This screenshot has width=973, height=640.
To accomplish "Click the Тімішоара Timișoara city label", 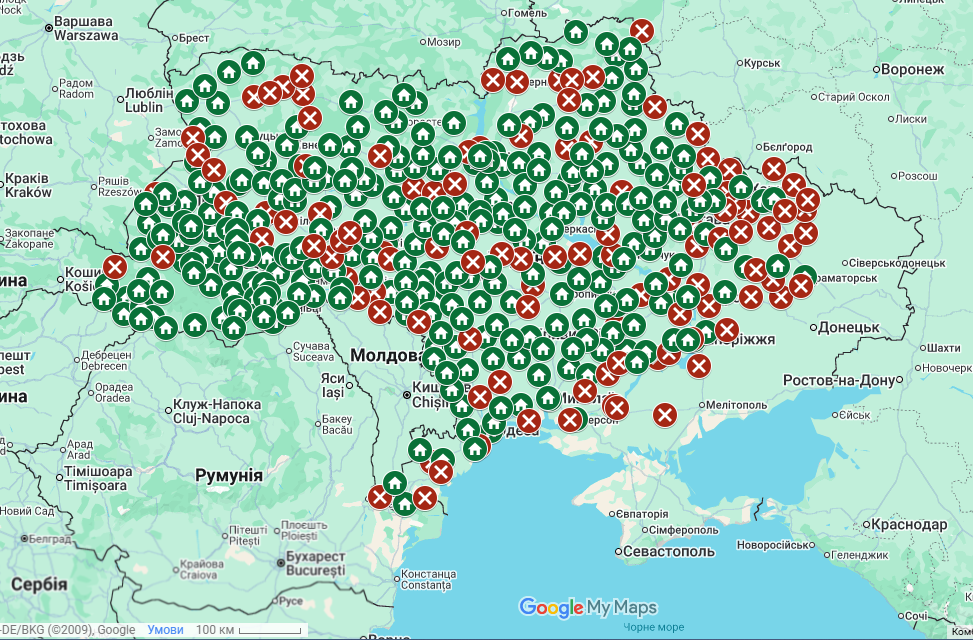I will pyautogui.click(x=98, y=478).
